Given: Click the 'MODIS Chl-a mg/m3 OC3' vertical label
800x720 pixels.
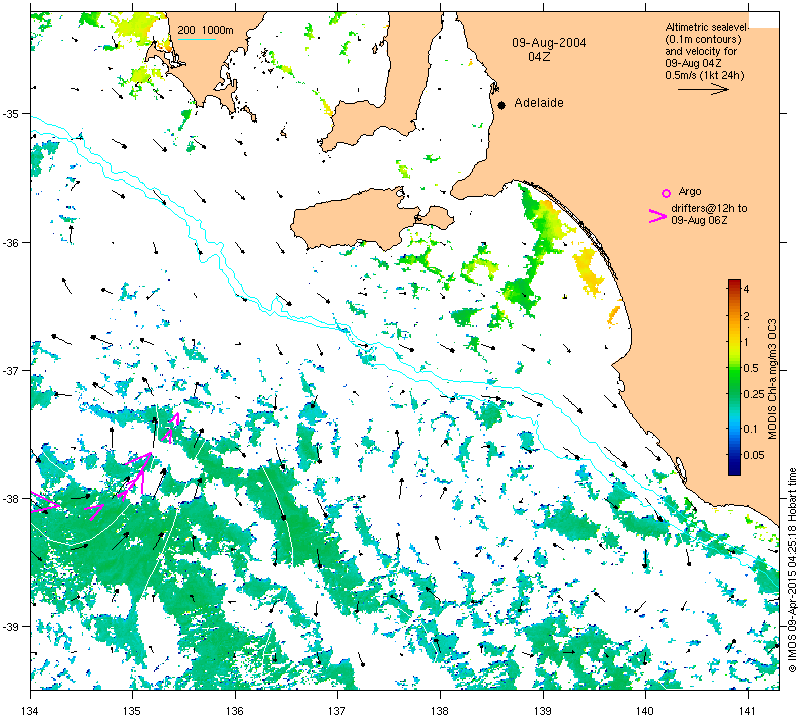Looking at the screenshot, I should 772,379.
